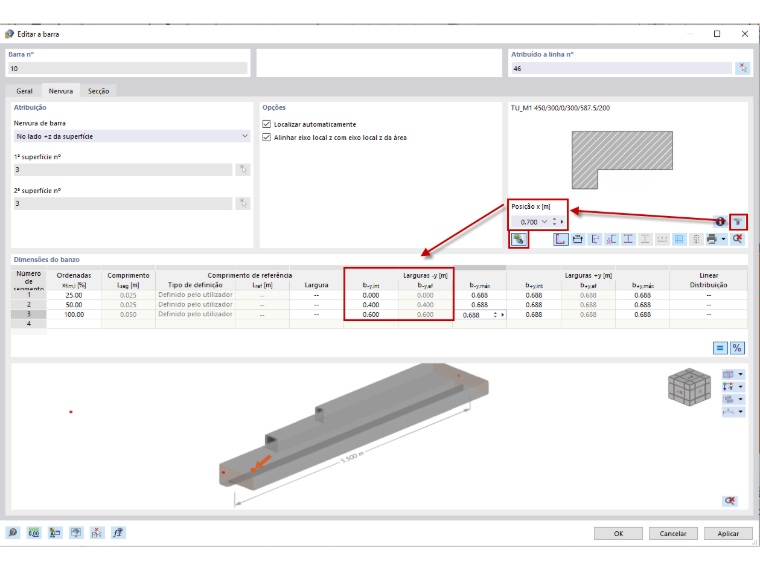Click the units and decimals 0.00 icon
Screen dimensions: 760x570
coord(34,533)
